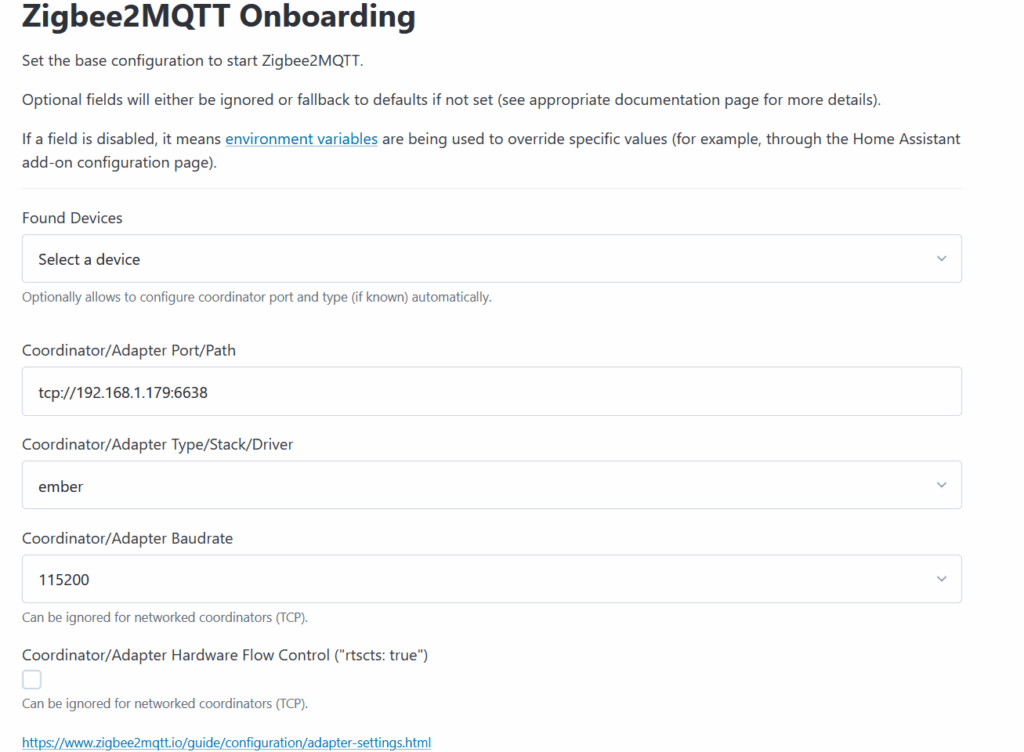Focus the Coordinator/Adapter Port/Path text field
The width and height of the screenshot is (1024, 752).
490,392
